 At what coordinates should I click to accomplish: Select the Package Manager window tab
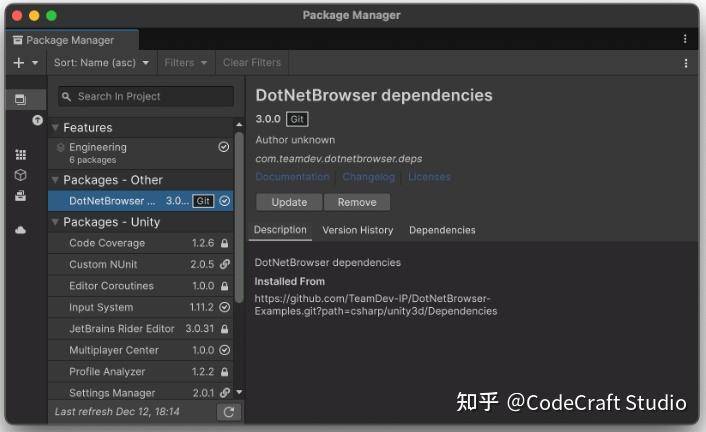click(x=72, y=40)
